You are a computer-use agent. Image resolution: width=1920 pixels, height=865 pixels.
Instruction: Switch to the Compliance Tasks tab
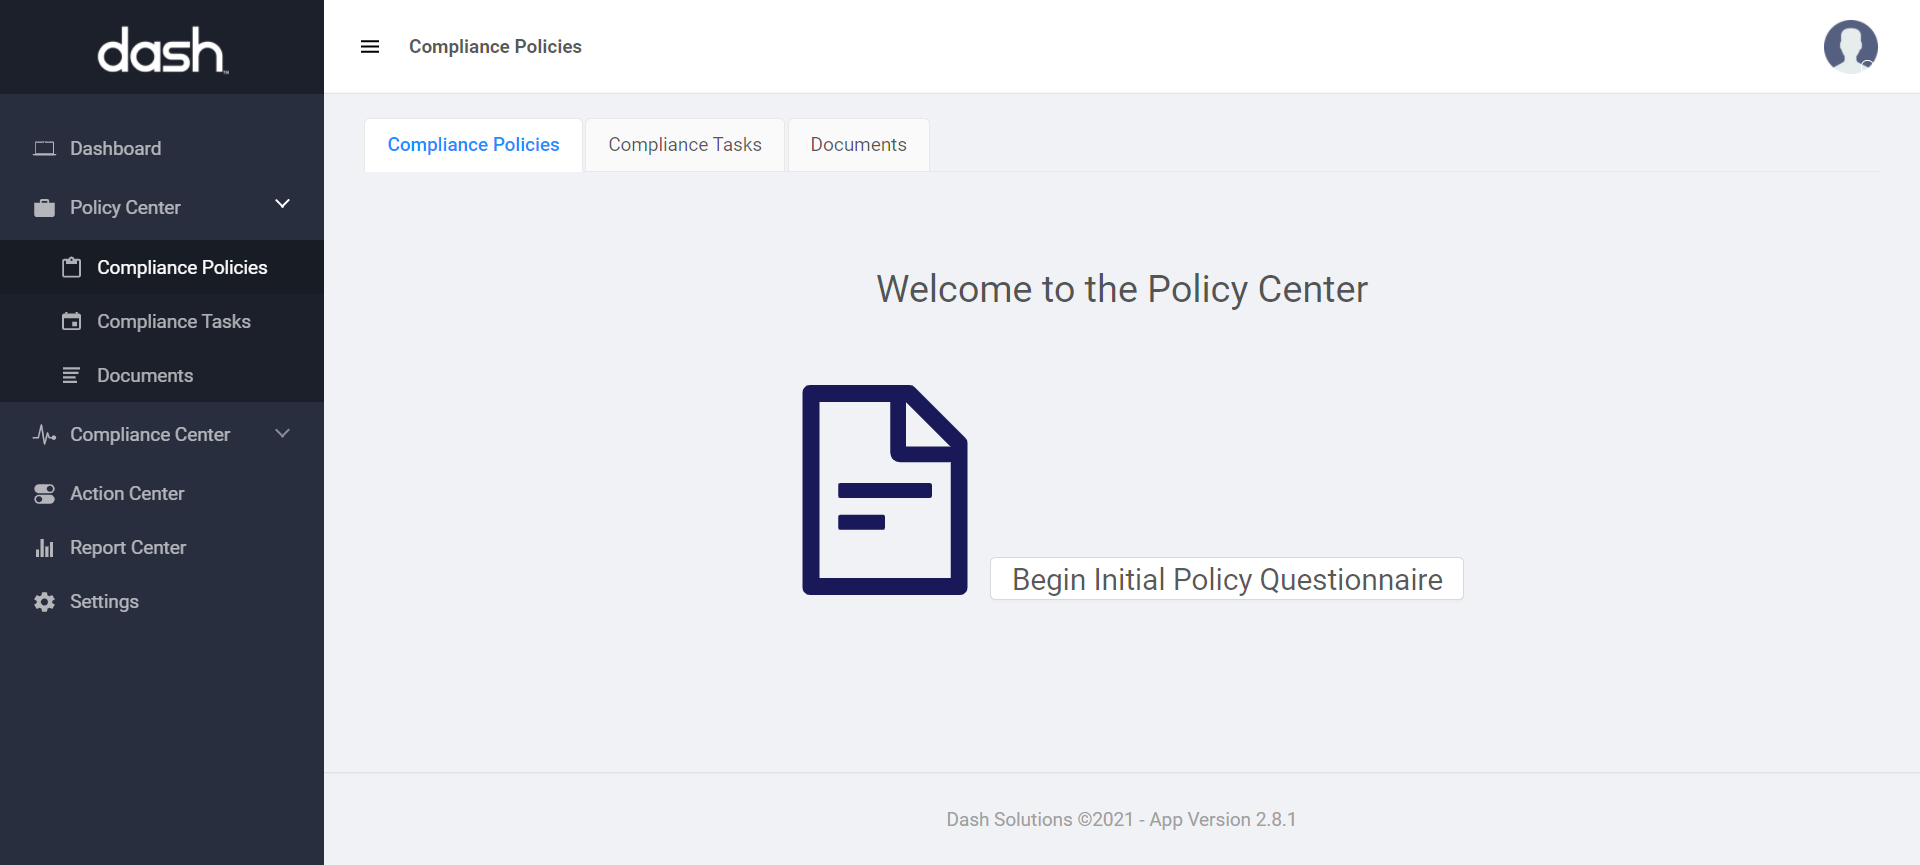[x=685, y=145]
